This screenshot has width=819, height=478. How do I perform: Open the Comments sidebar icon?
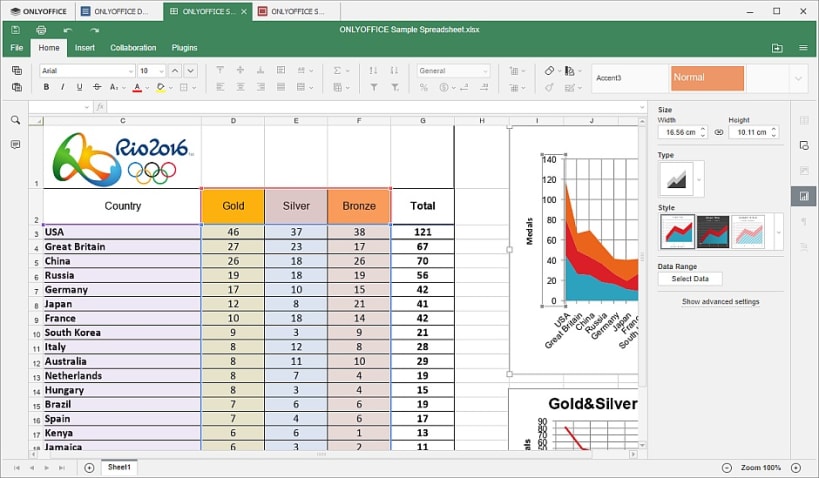(x=16, y=145)
